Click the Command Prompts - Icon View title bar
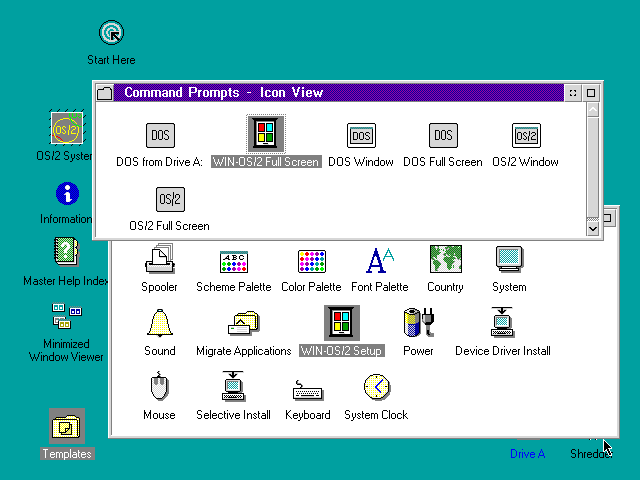The height and width of the screenshot is (480, 640). [339, 93]
